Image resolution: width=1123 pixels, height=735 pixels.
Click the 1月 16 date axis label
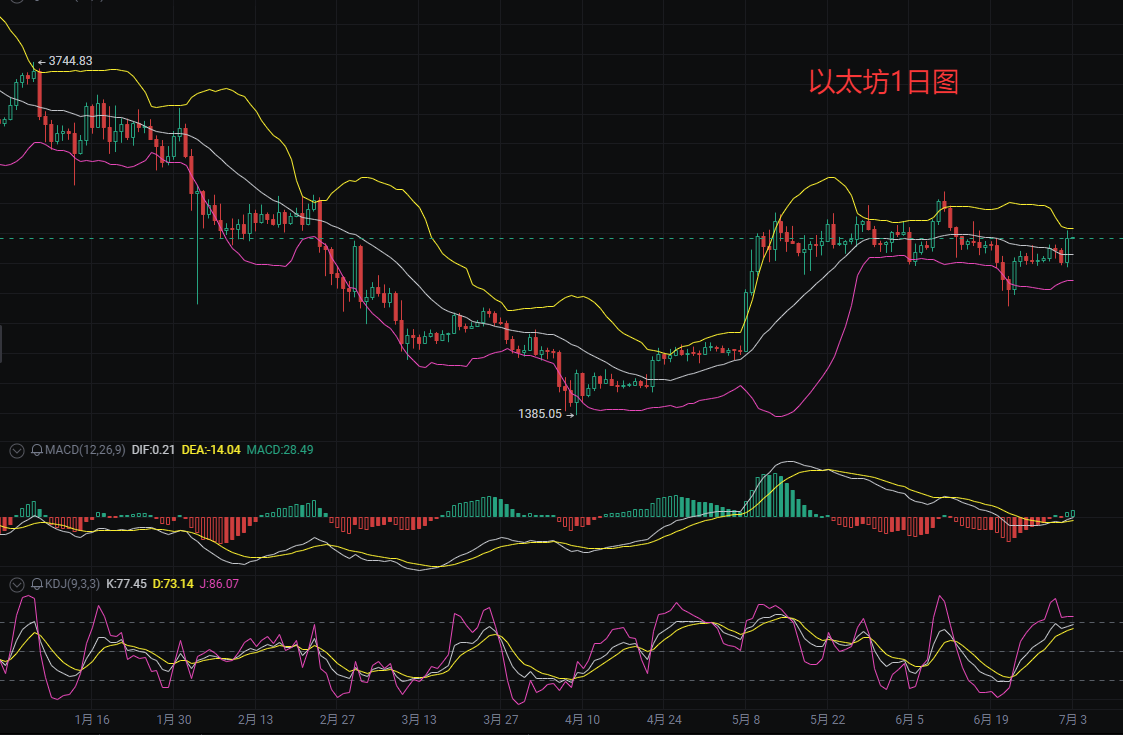coord(92,719)
